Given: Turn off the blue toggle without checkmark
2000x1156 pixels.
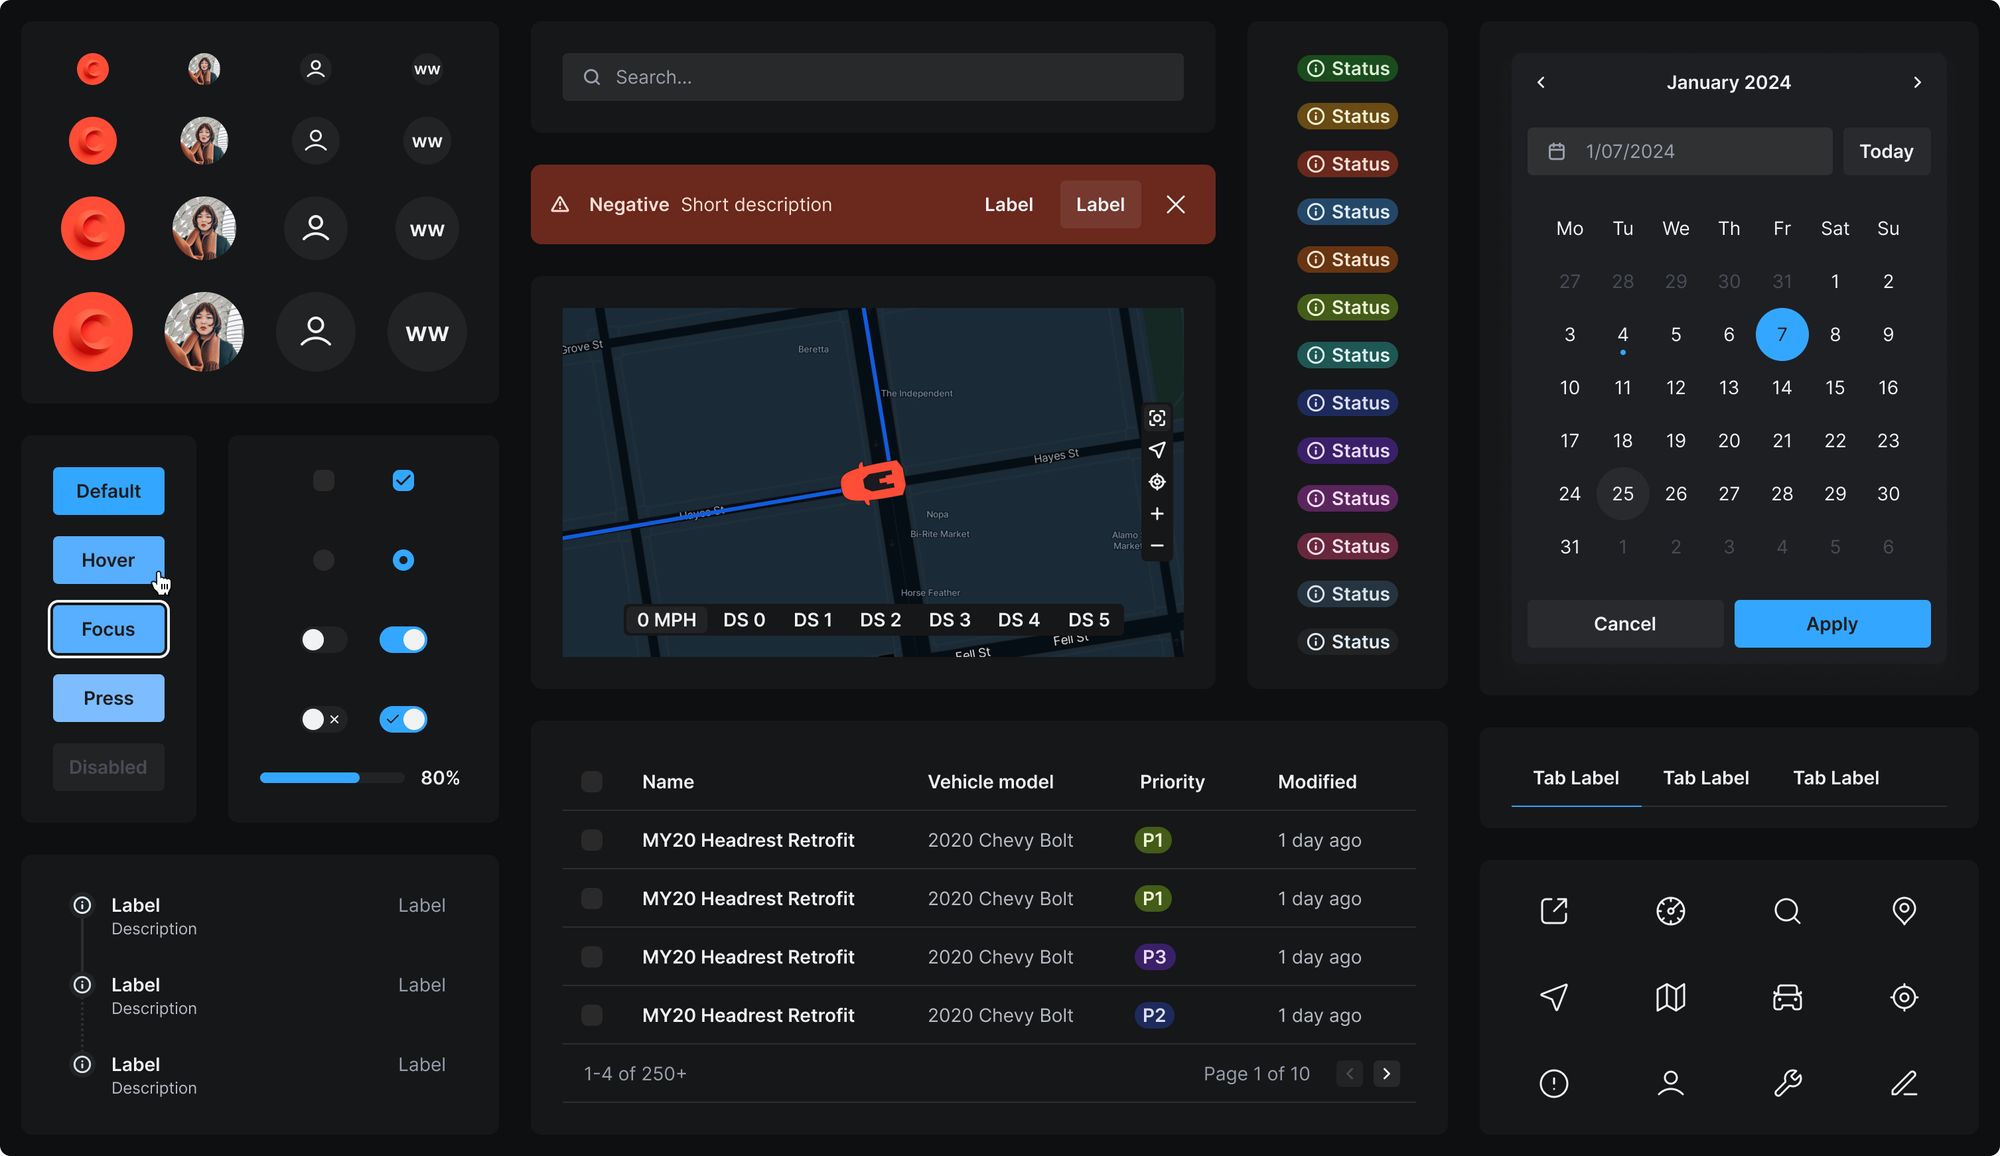Looking at the screenshot, I should tap(403, 640).
